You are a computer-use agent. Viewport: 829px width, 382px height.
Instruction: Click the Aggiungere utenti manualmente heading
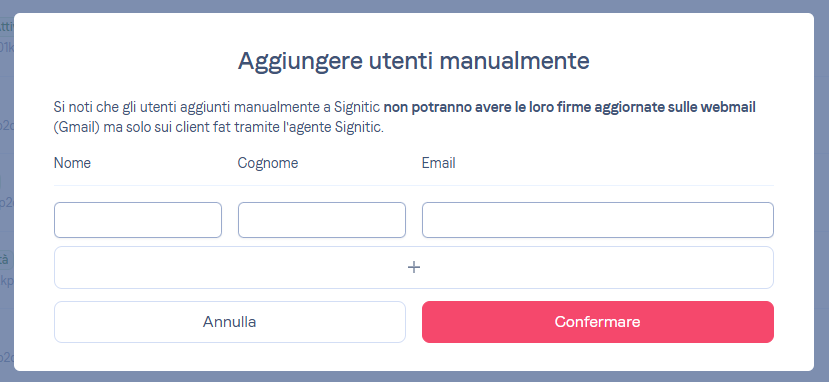coord(413,61)
